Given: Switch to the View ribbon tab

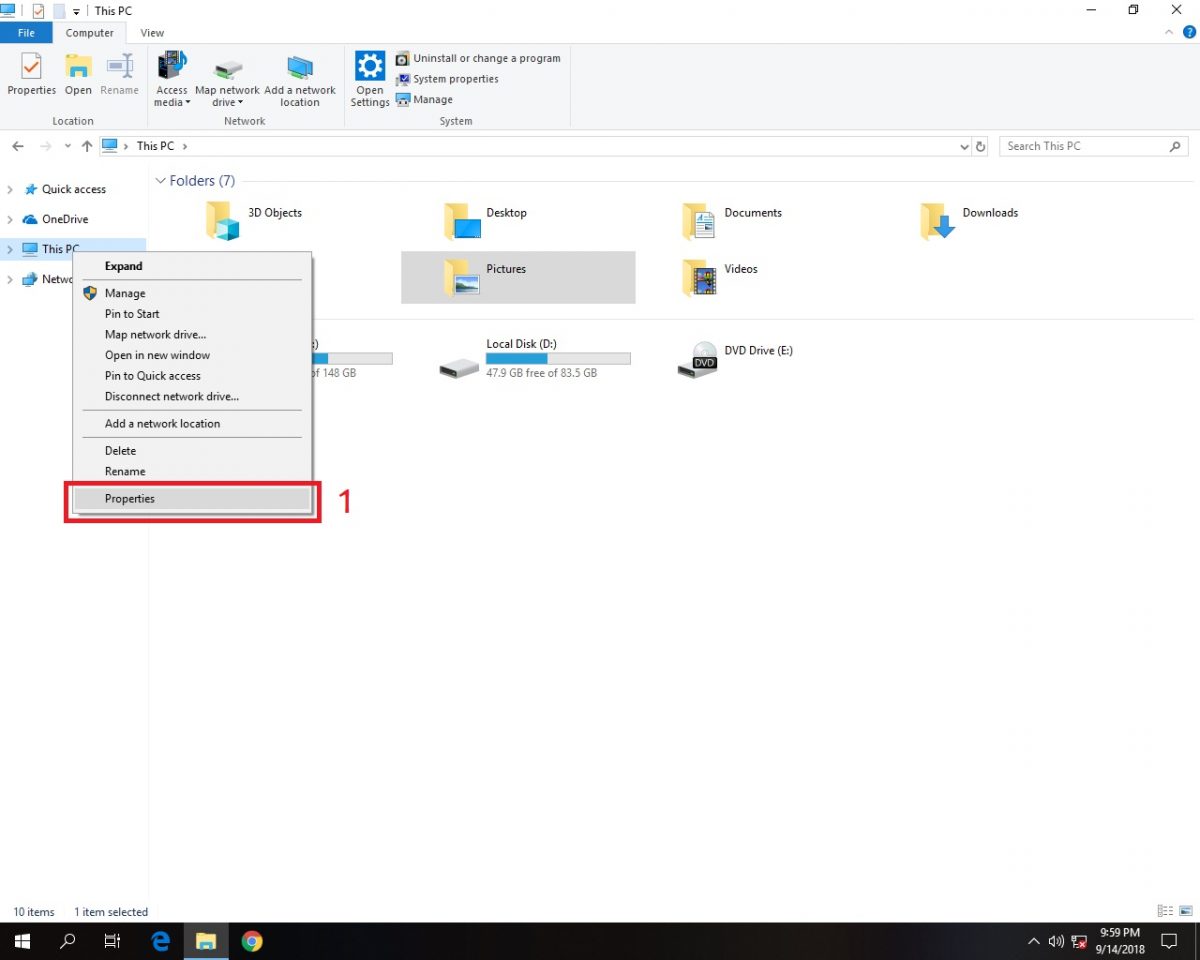Looking at the screenshot, I should click(152, 33).
